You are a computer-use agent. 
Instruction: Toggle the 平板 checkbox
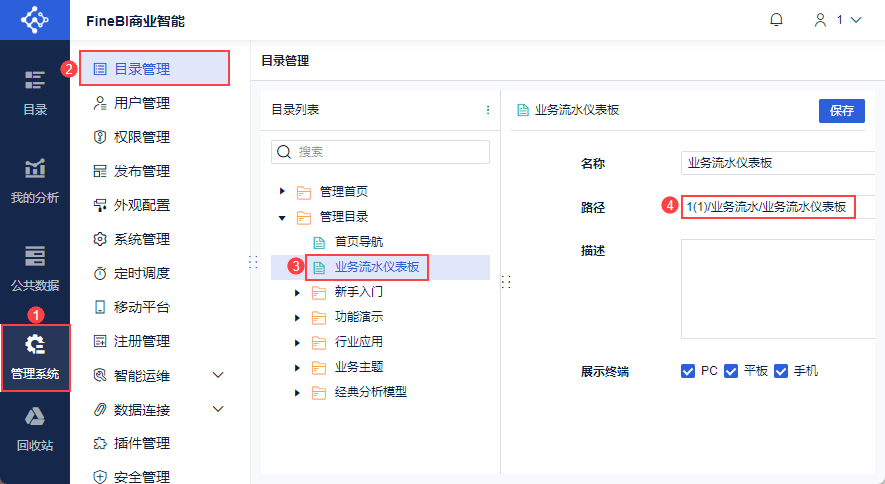[731, 371]
